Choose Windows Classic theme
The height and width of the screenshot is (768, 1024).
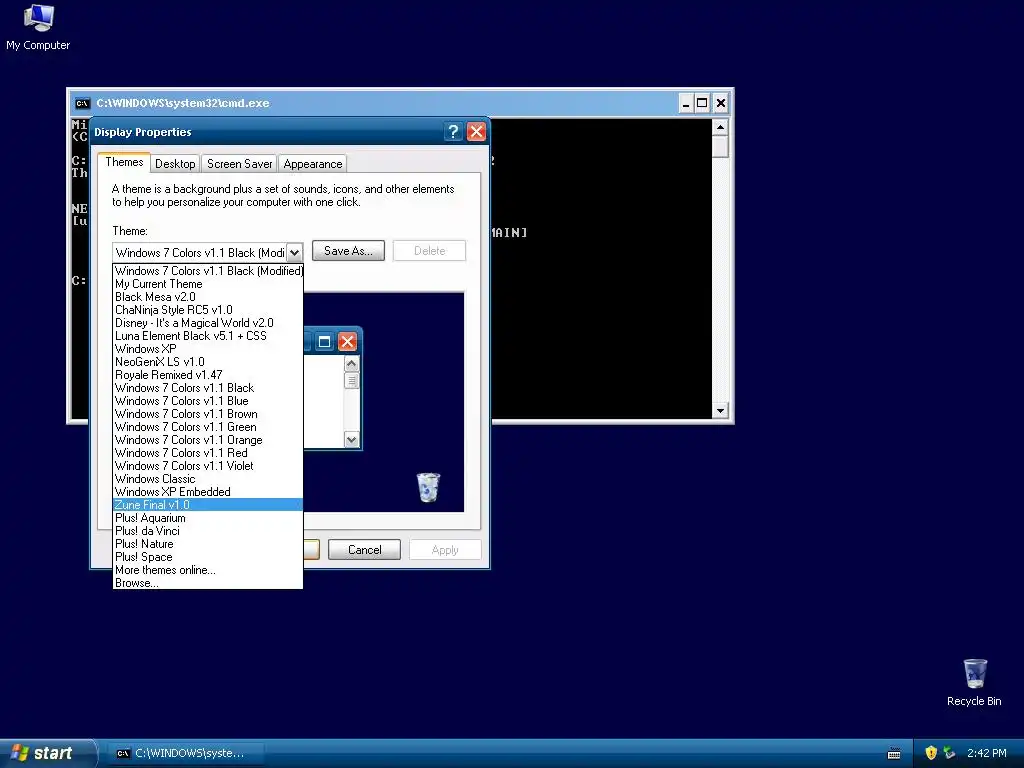point(208,479)
